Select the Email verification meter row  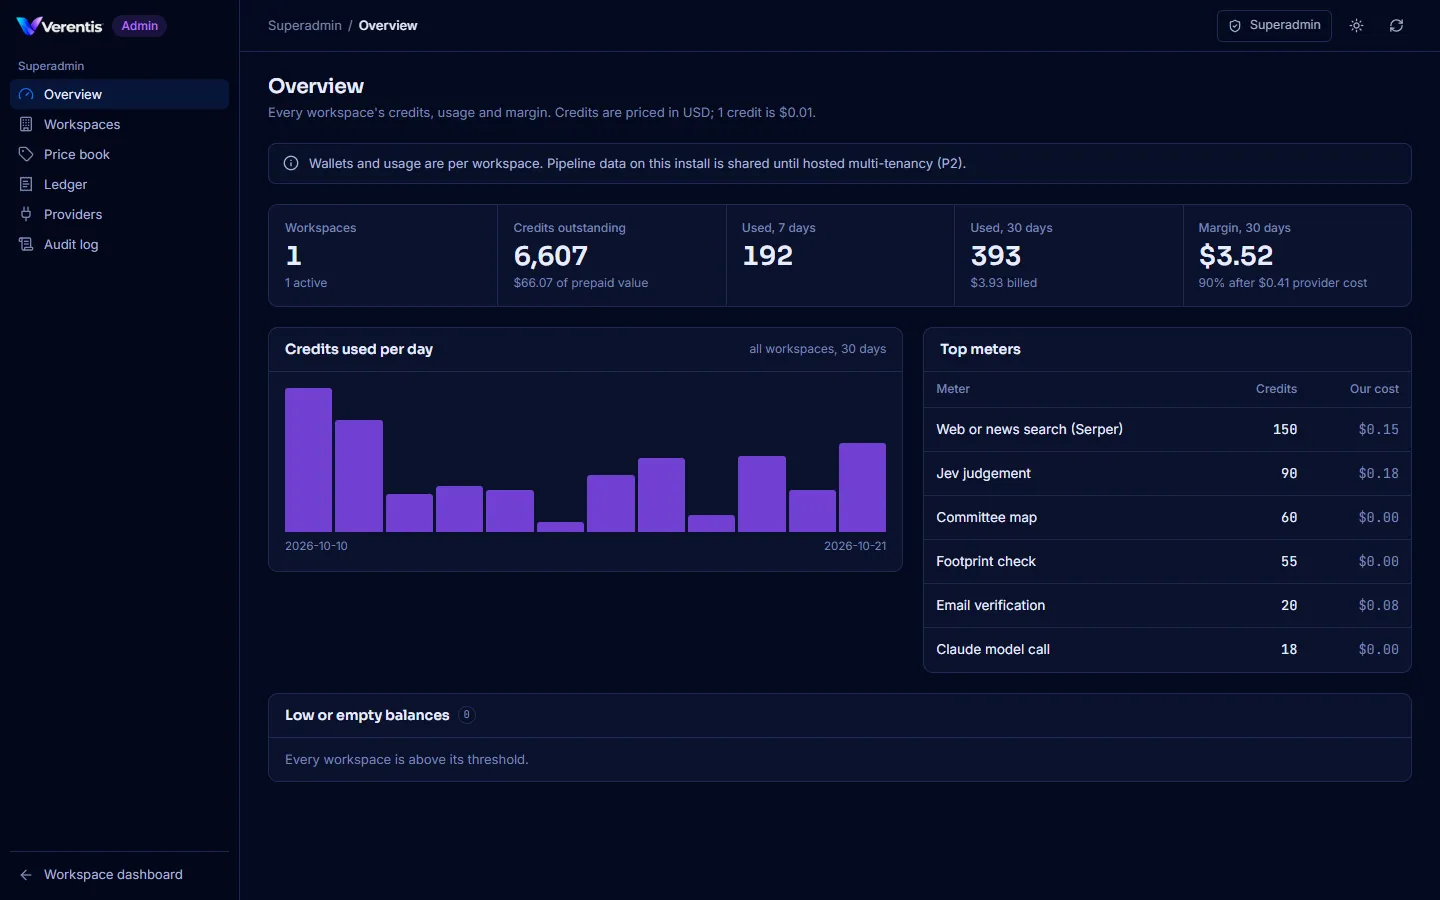pyautogui.click(x=1167, y=605)
